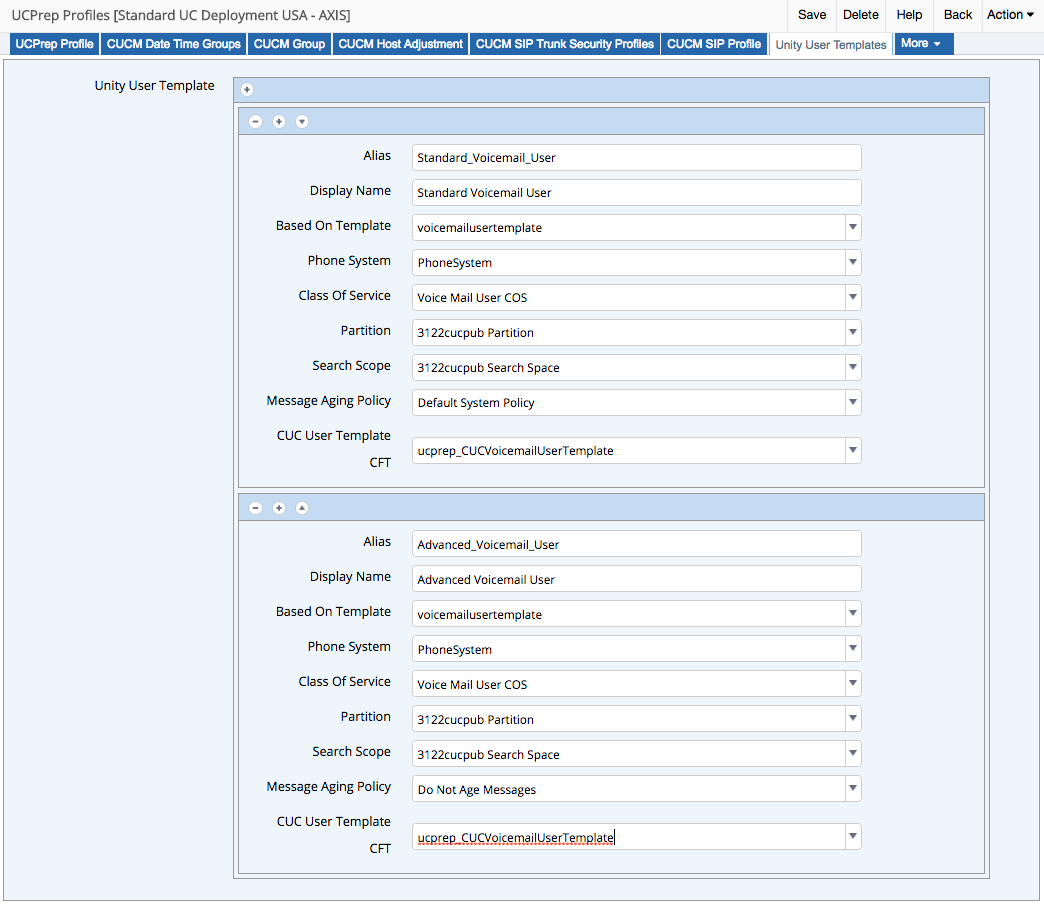The image size is (1044, 905).
Task: Open the CUCM Host Adjustment tab
Action: [400, 44]
